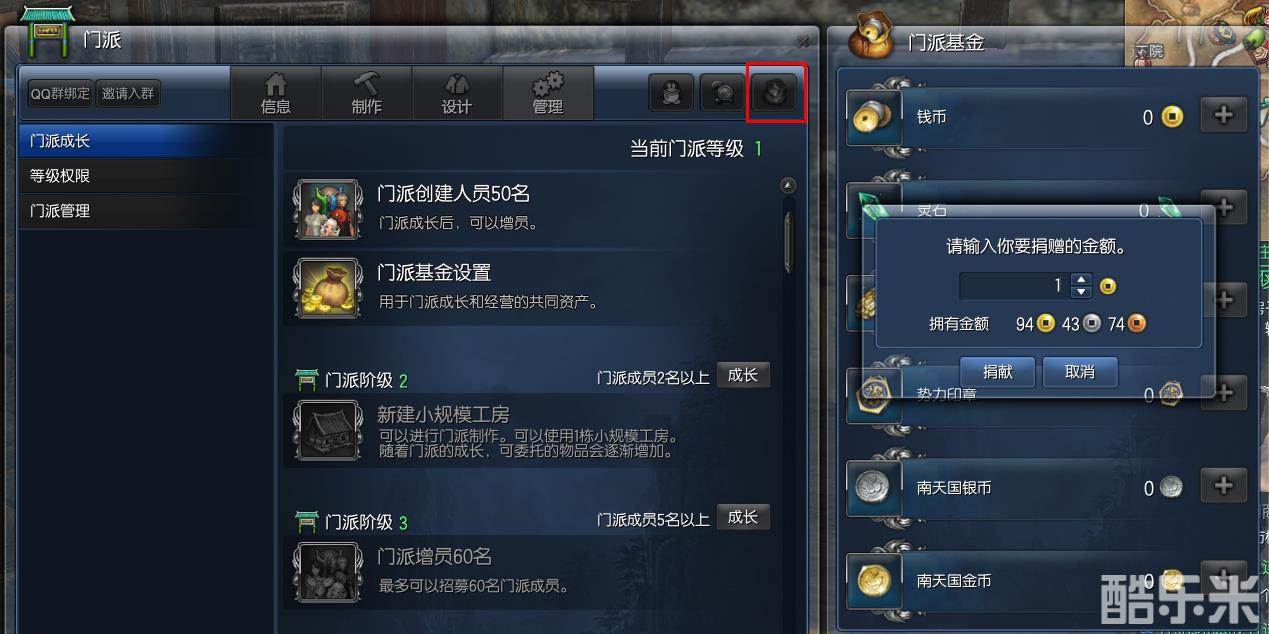
Task: Switch to the 制作 tab
Action: coord(367,94)
